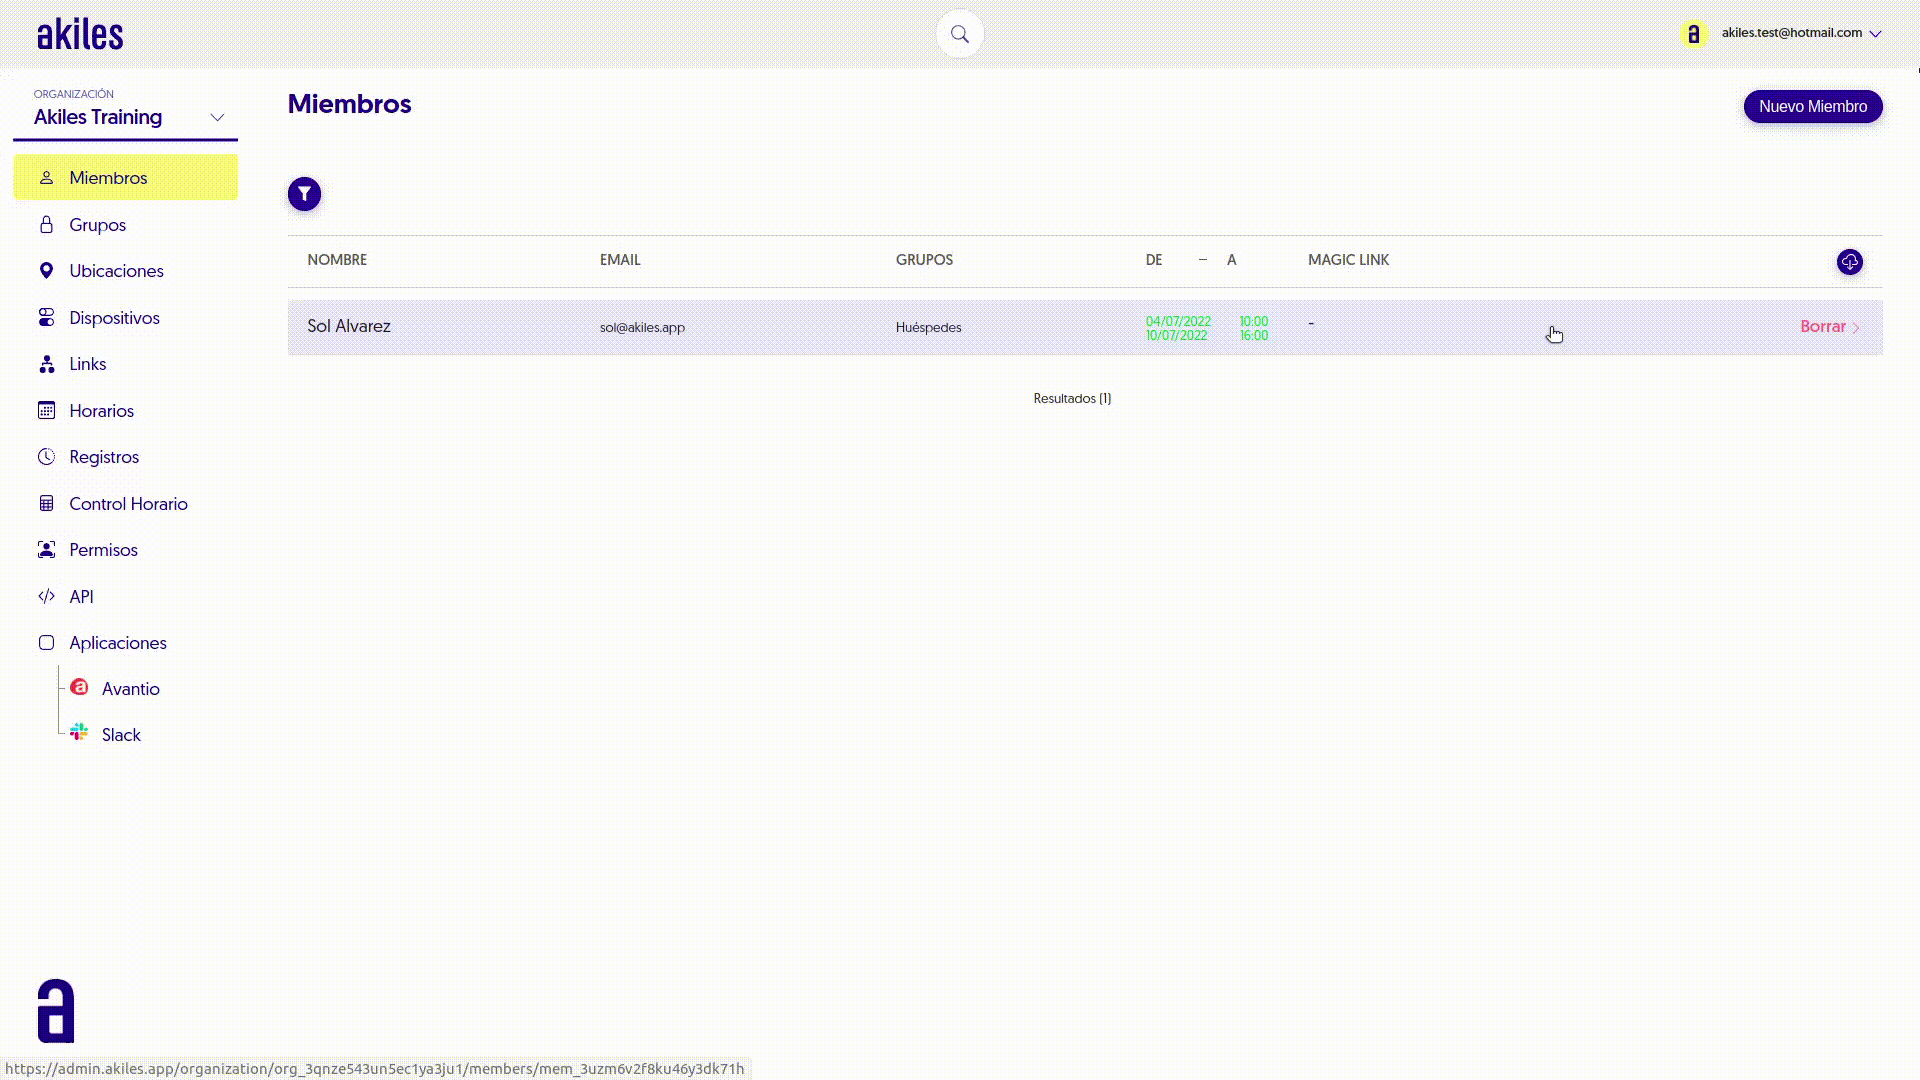Click the chevron next to Borrar
This screenshot has height=1080, width=1920.
click(x=1856, y=328)
